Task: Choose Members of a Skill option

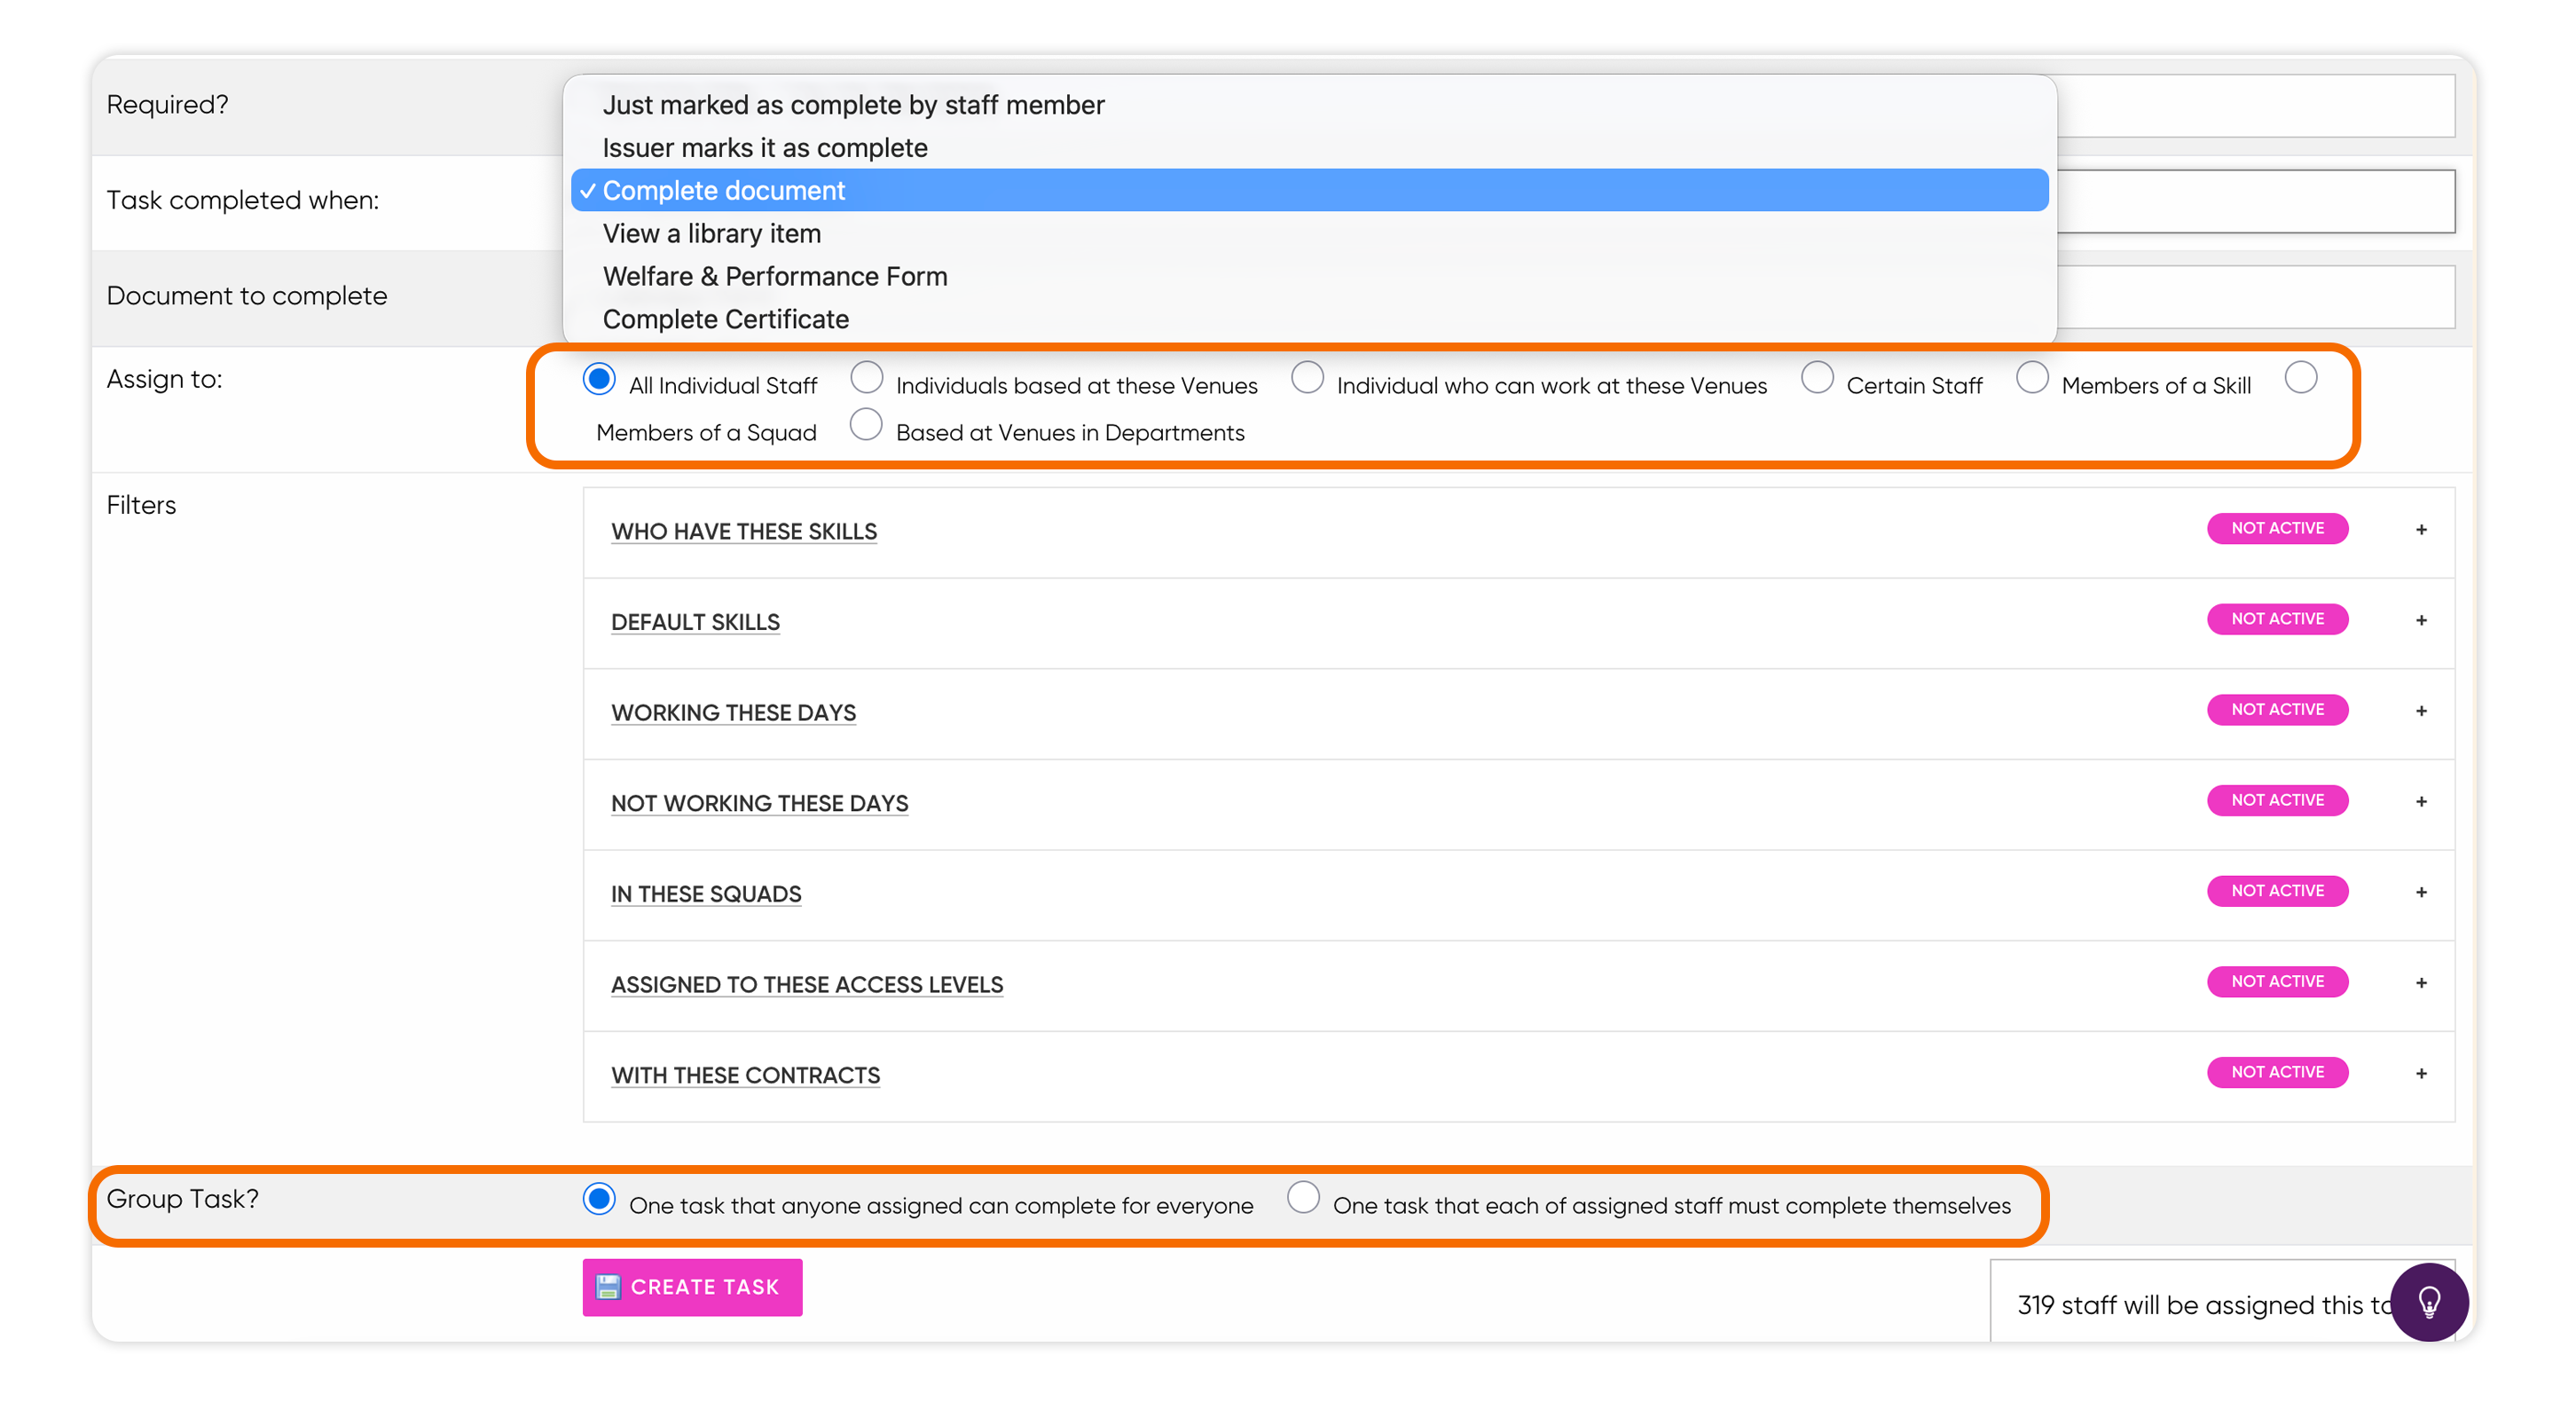Action: click(2032, 378)
